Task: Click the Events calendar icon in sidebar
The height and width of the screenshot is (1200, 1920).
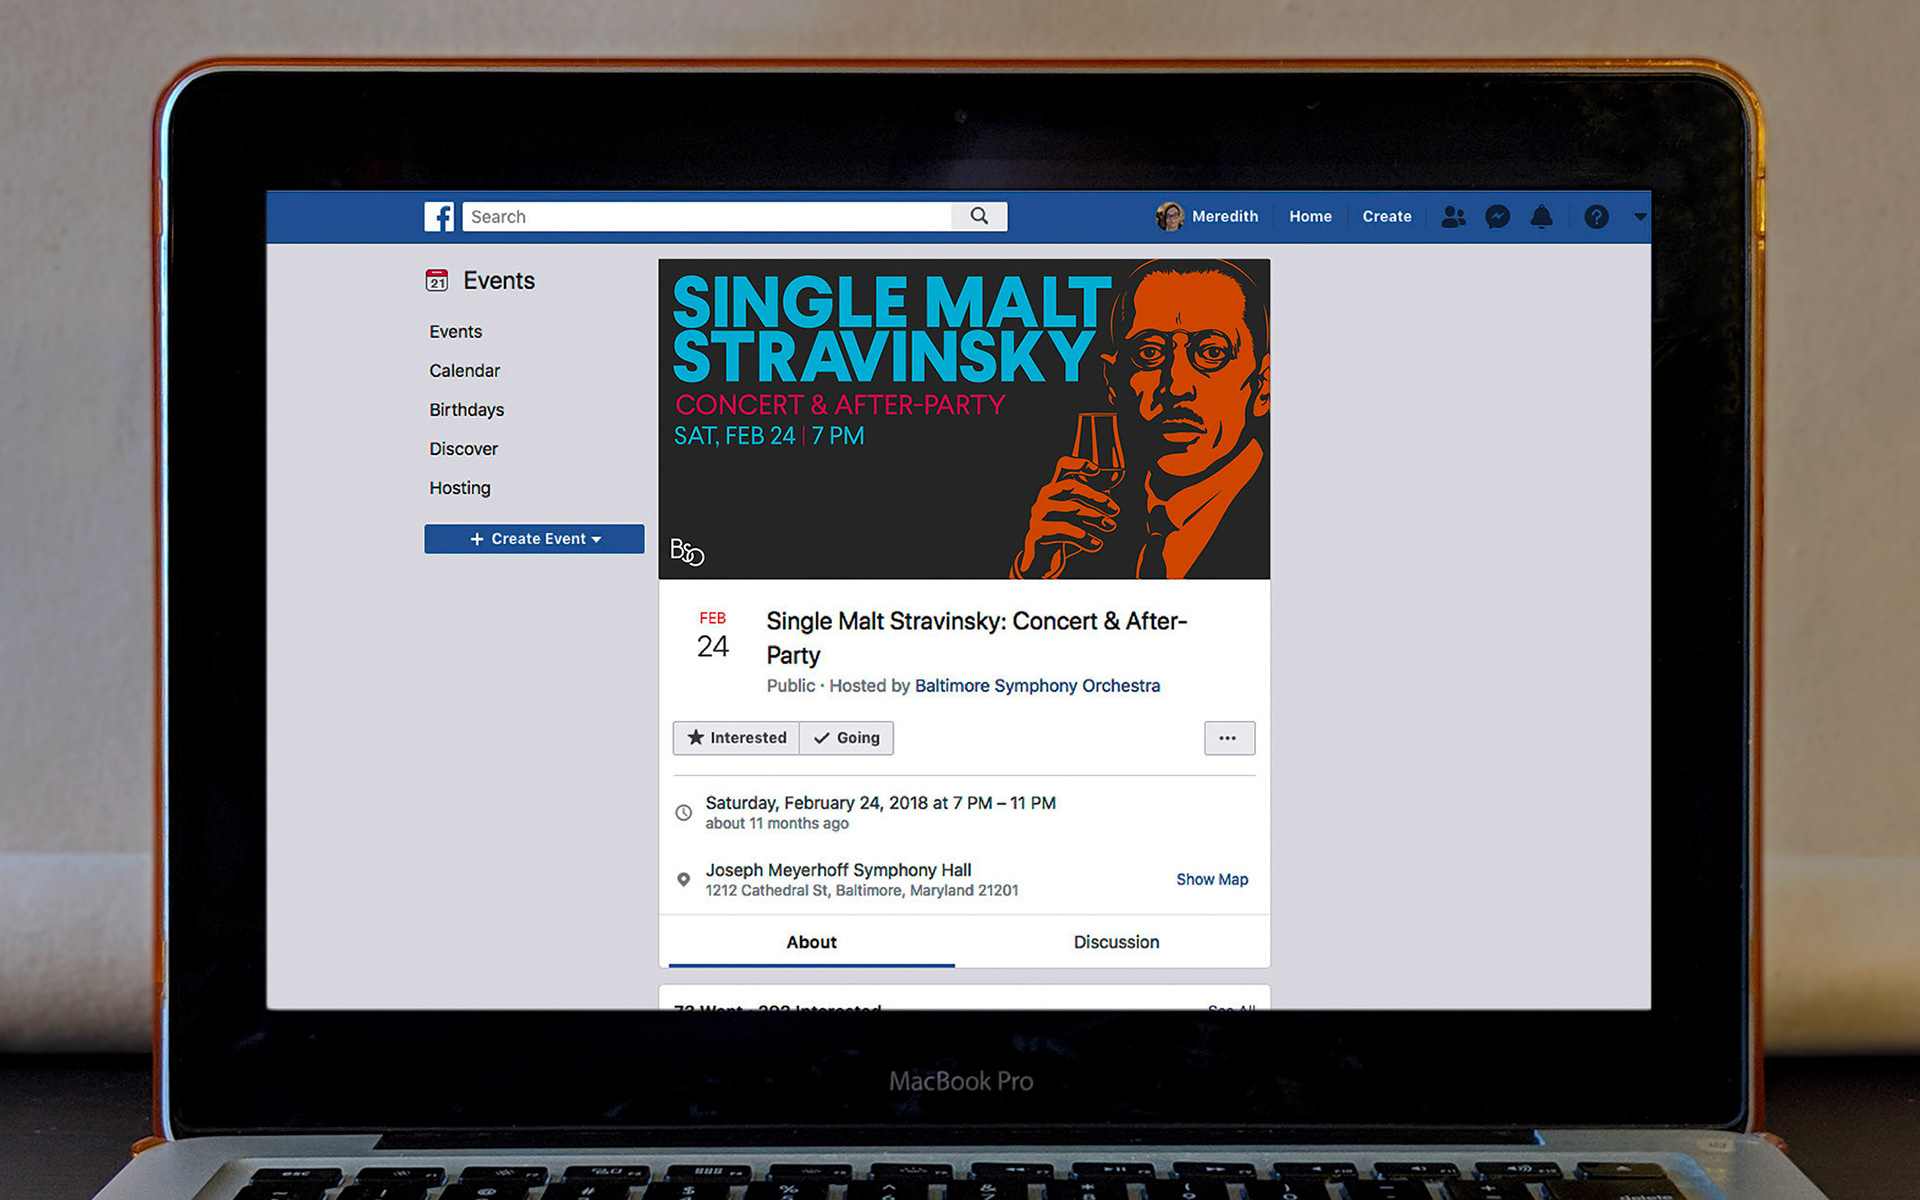Action: coord(437,281)
